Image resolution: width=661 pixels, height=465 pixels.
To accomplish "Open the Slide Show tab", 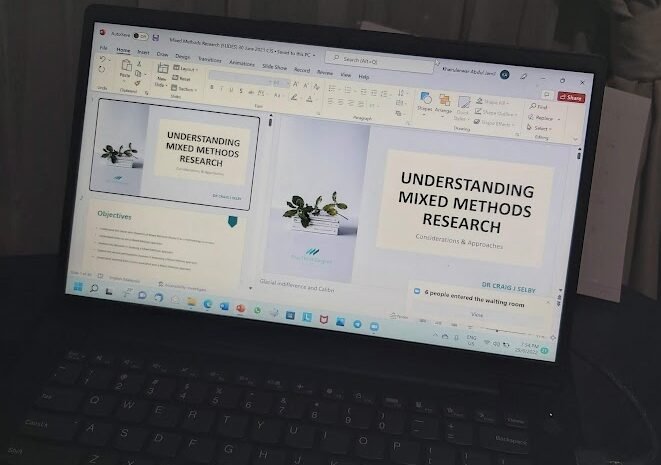I will pyautogui.click(x=274, y=67).
